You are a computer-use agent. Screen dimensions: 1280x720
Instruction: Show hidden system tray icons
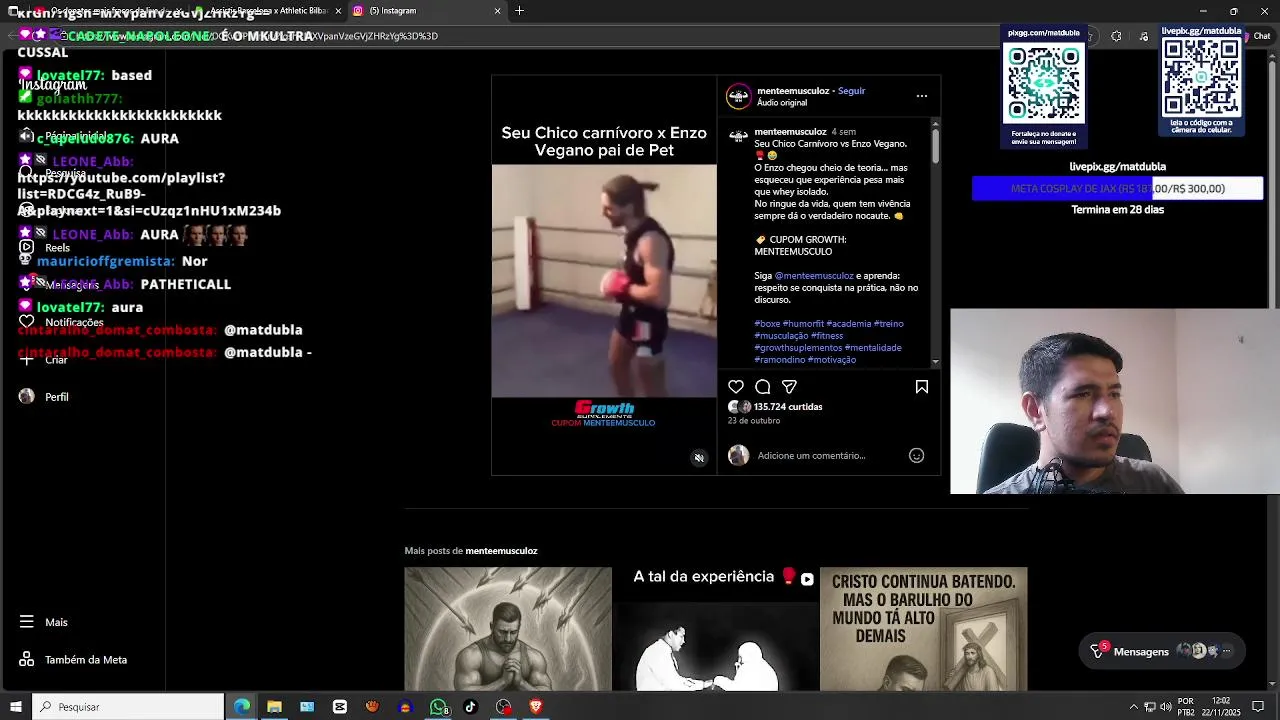[x=1133, y=707]
